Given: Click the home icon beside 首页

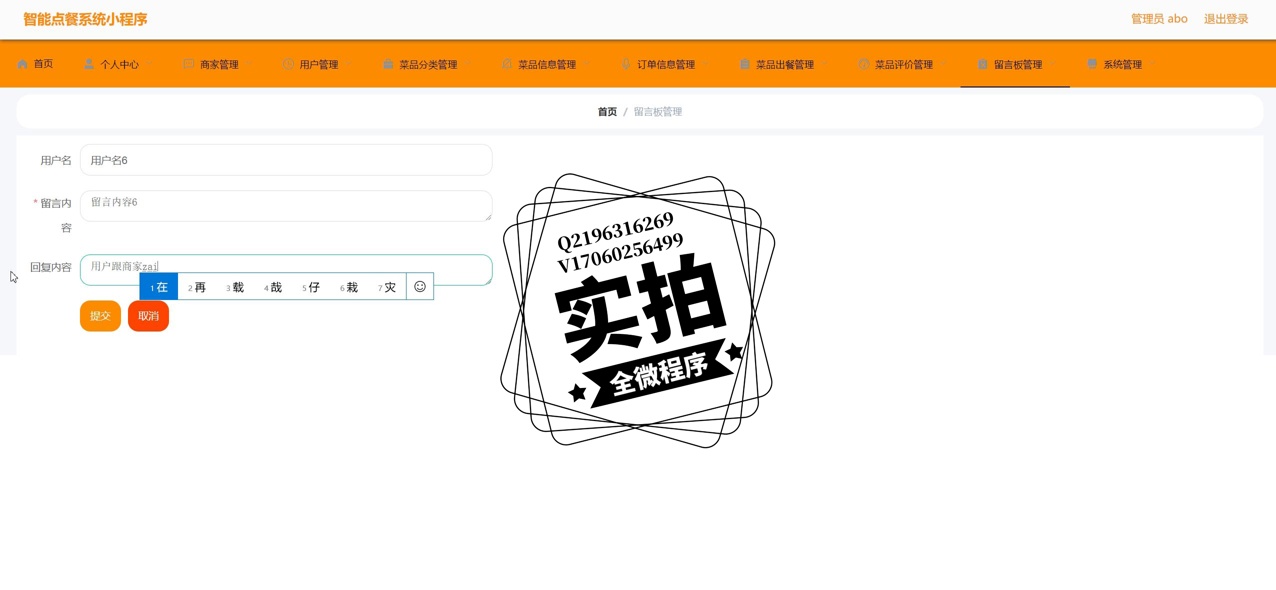Looking at the screenshot, I should 22,64.
